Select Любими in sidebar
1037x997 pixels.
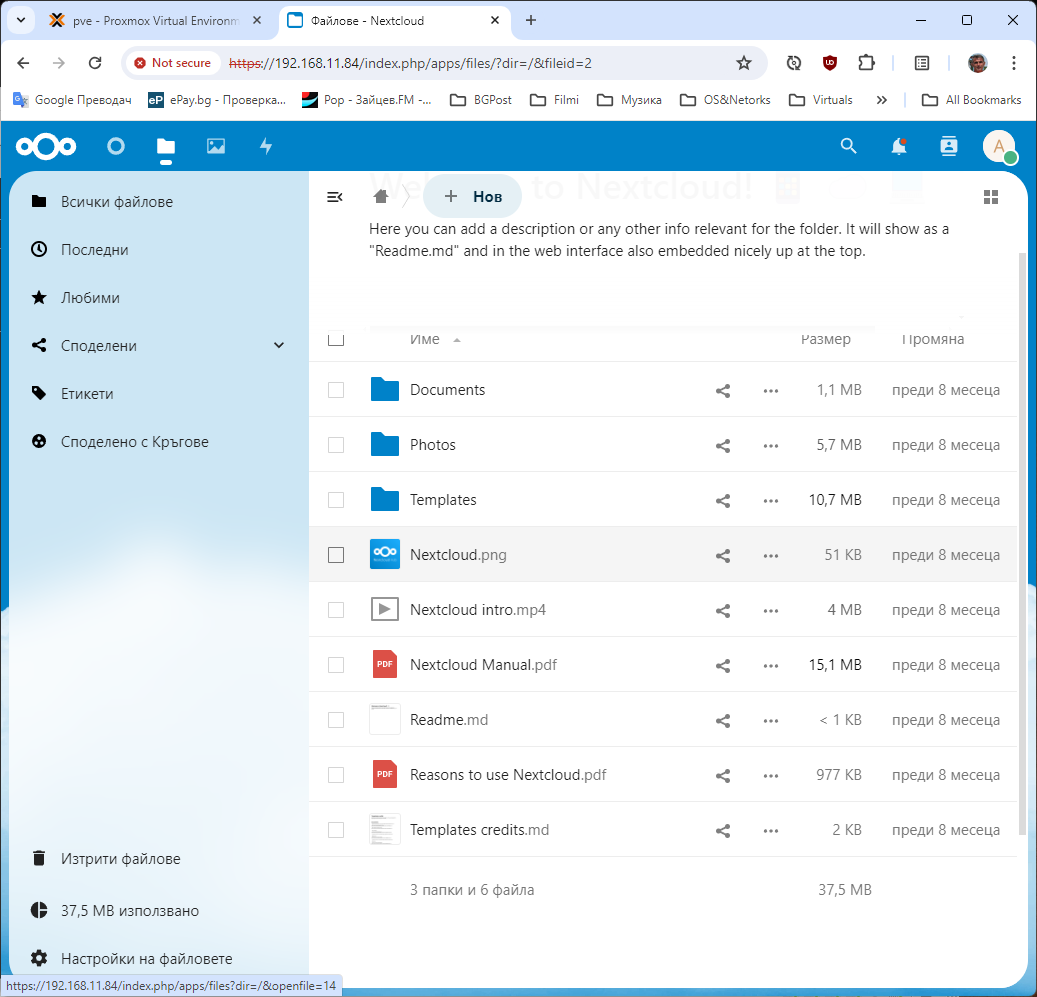click(159, 298)
